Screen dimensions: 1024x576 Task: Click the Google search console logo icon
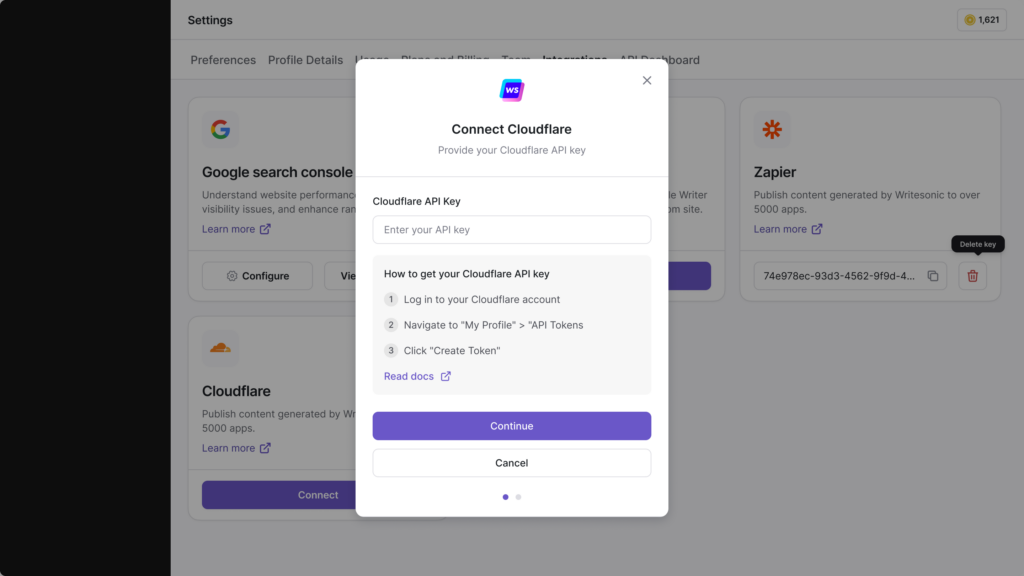[x=220, y=129]
